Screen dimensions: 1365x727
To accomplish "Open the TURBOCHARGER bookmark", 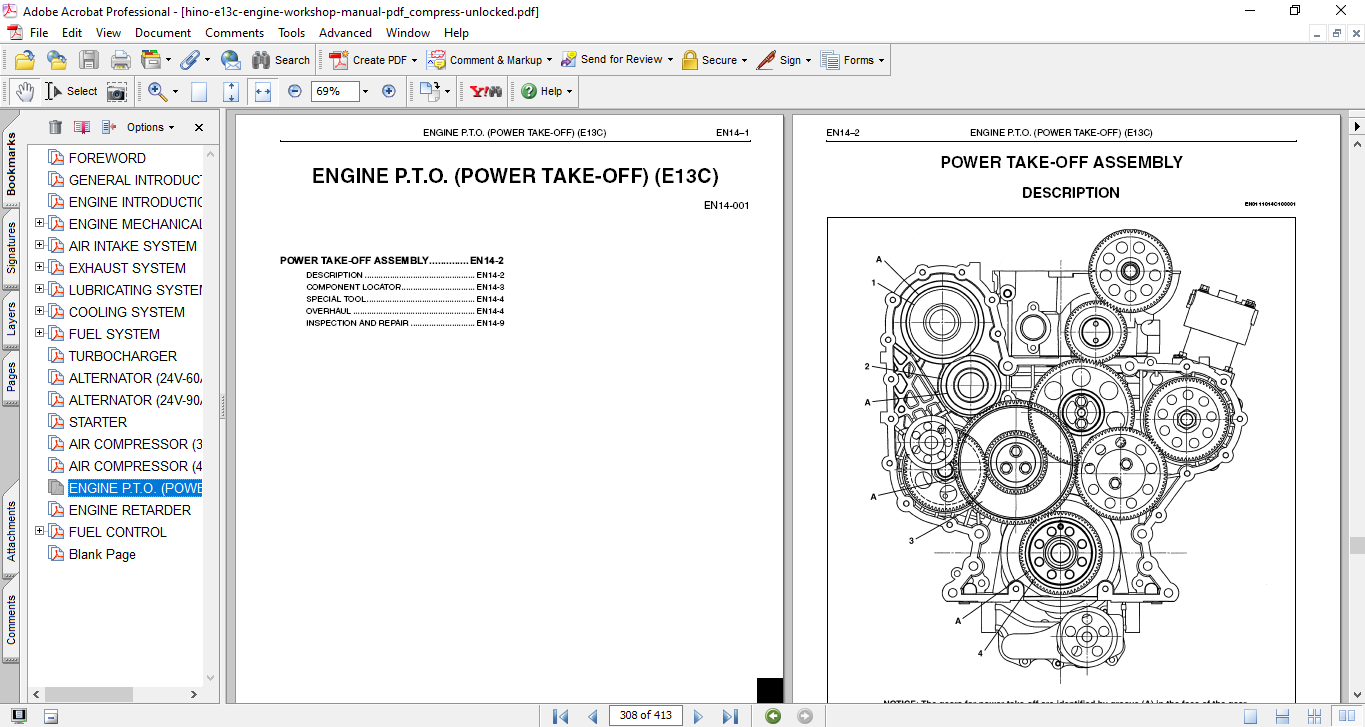I will tap(122, 356).
